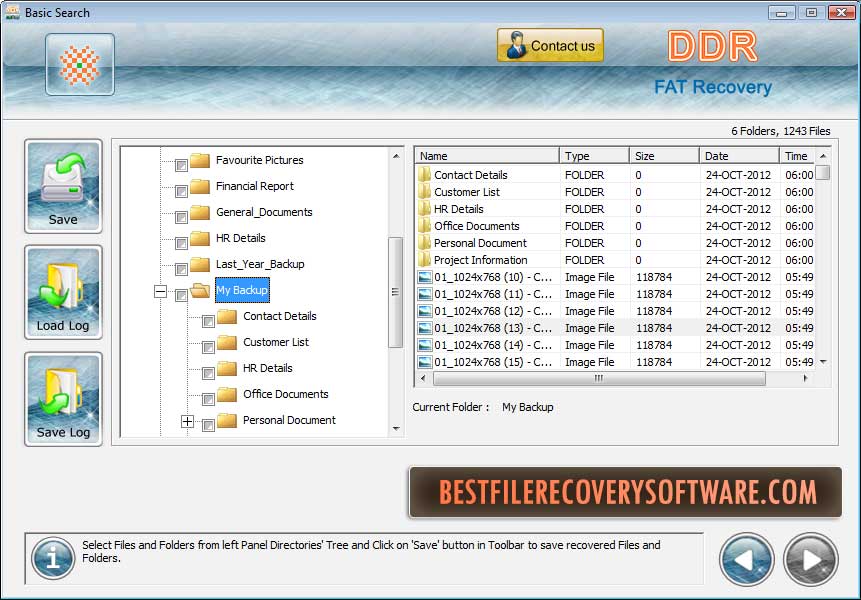Select HR Details under My Backup

267,368
